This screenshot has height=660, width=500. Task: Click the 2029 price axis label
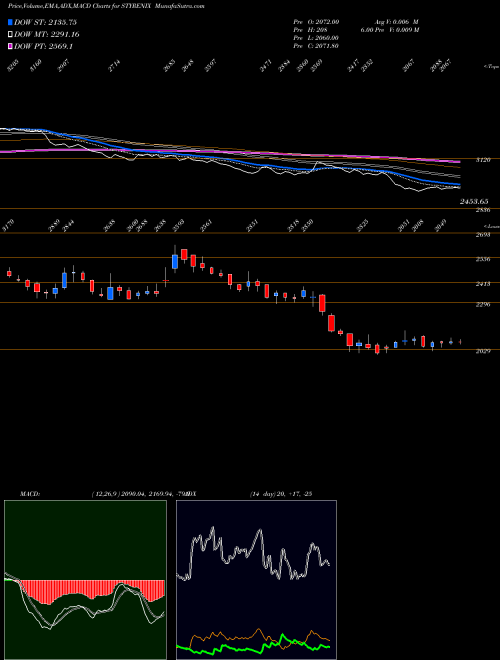click(x=483, y=351)
